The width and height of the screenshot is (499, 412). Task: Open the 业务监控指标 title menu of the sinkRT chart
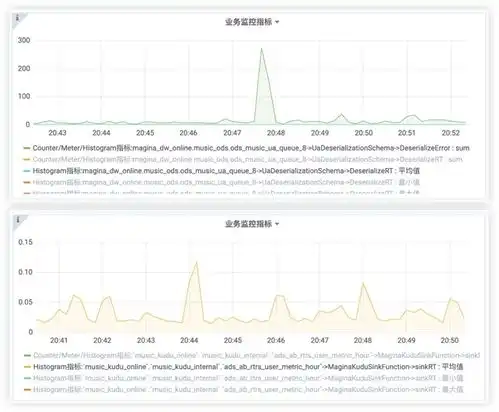tap(252, 224)
